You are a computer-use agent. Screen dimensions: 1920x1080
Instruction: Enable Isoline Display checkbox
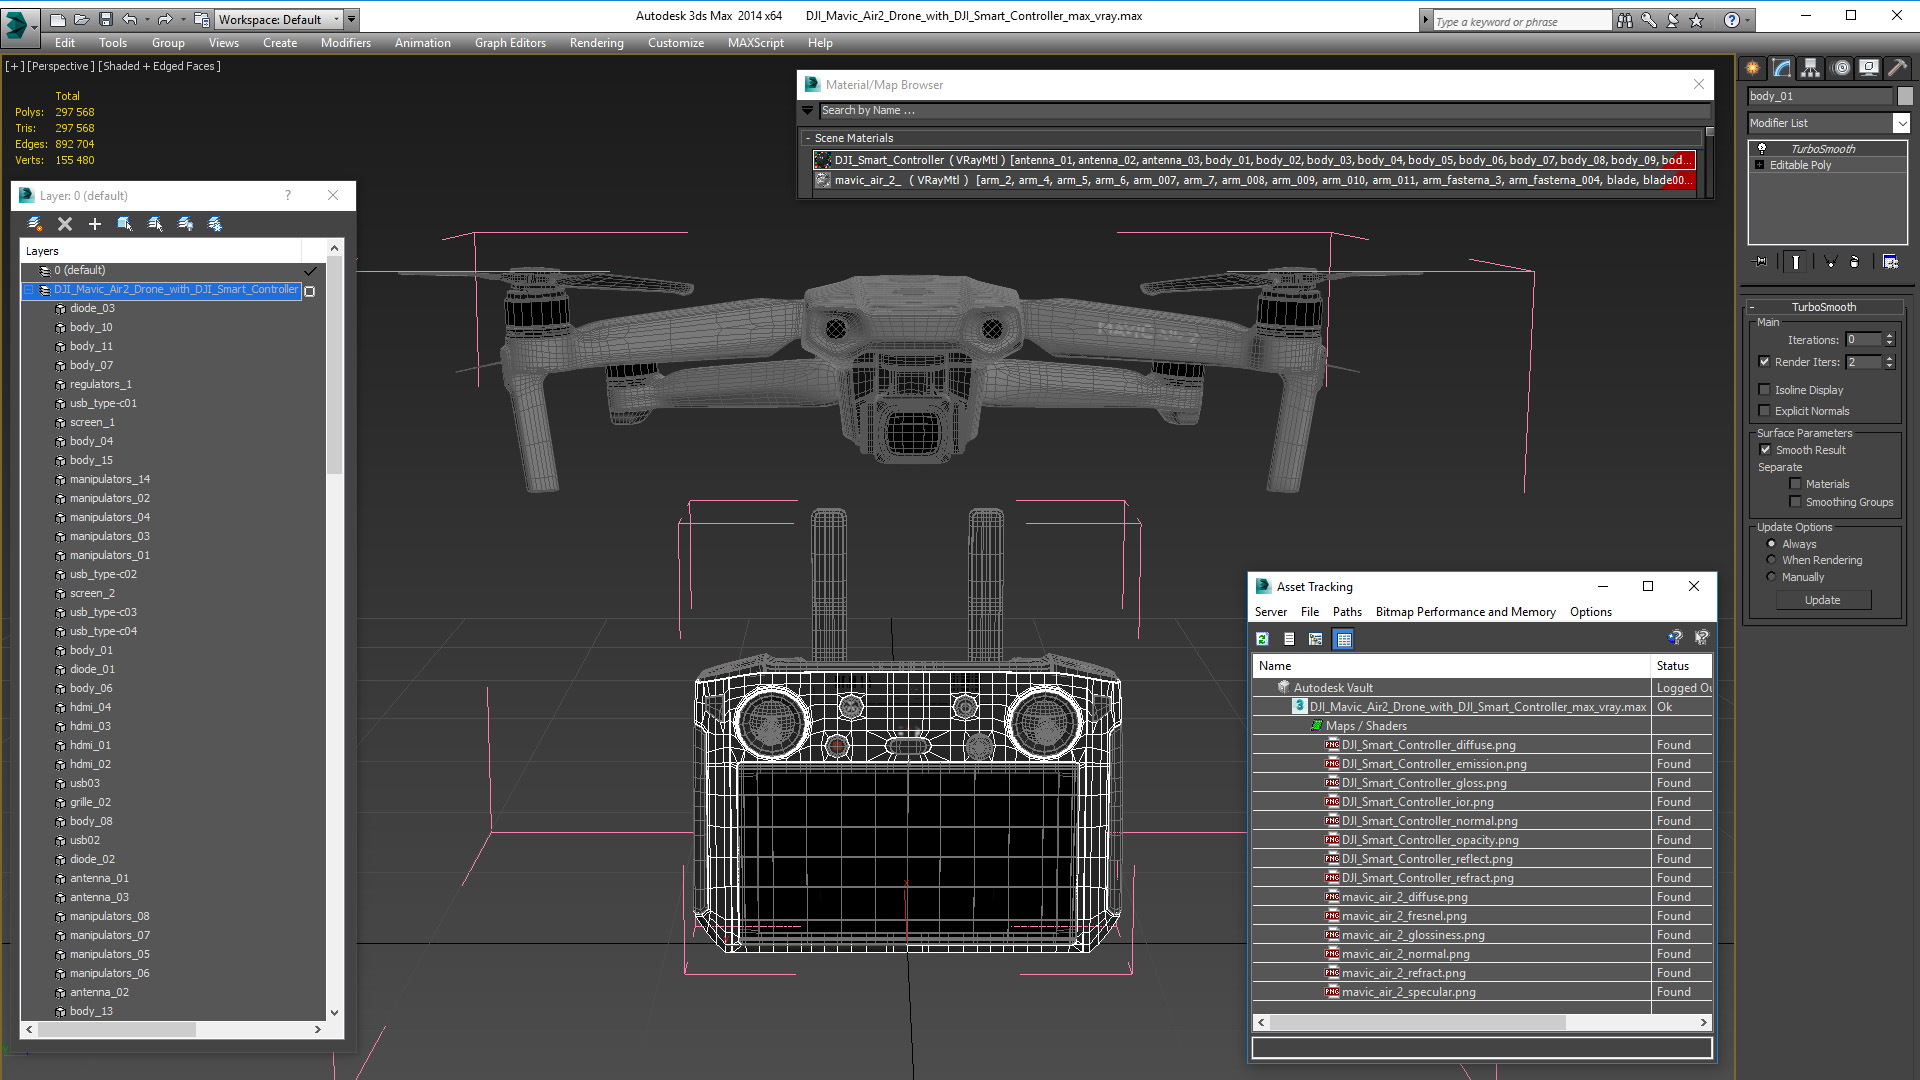(1764, 390)
